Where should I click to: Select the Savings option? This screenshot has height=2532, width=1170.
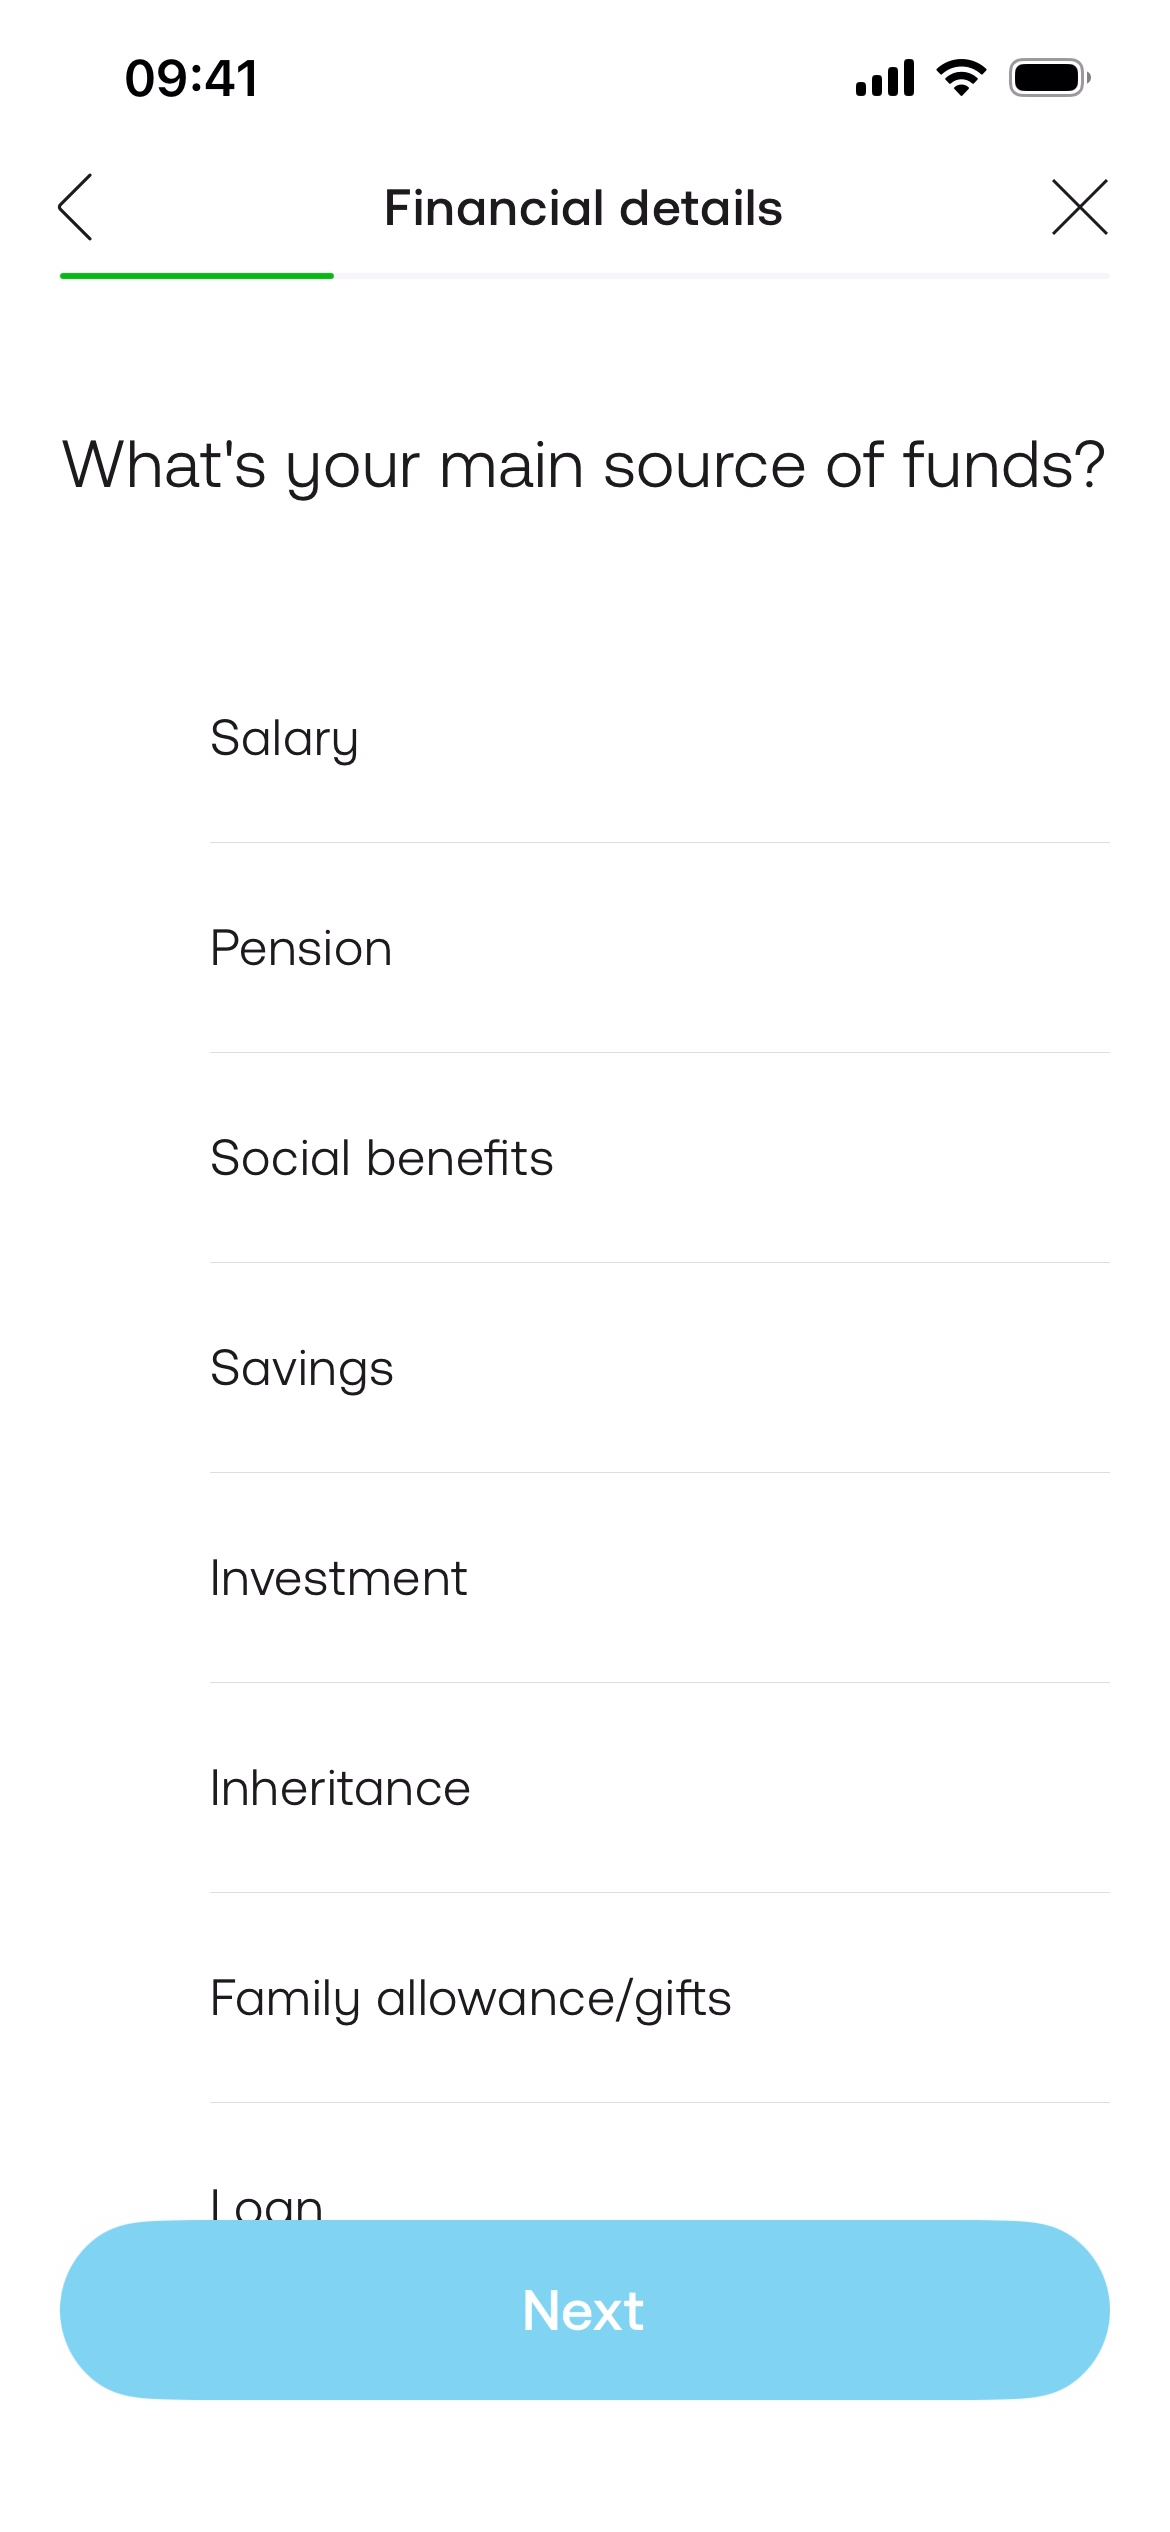click(301, 1368)
